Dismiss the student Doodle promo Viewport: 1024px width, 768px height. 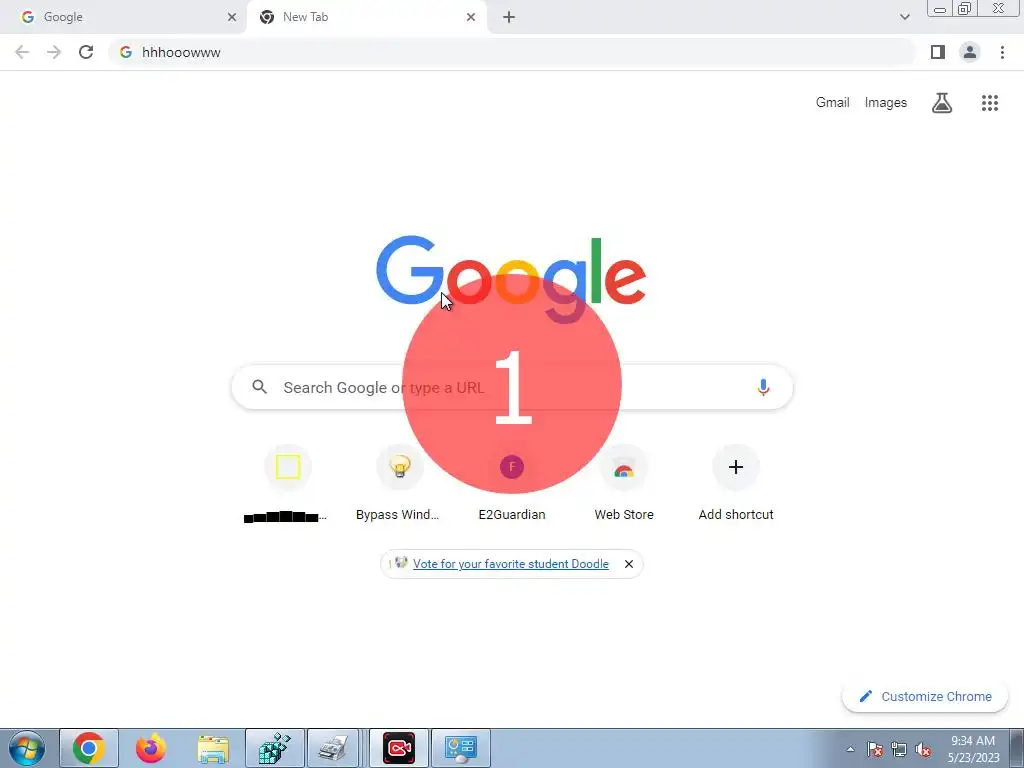(629, 564)
